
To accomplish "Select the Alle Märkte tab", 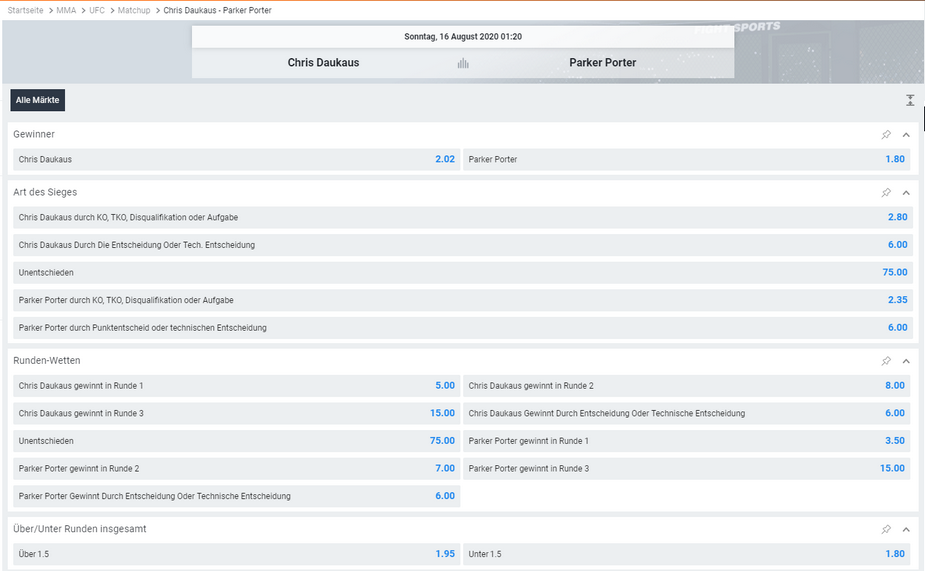I will (38, 100).
